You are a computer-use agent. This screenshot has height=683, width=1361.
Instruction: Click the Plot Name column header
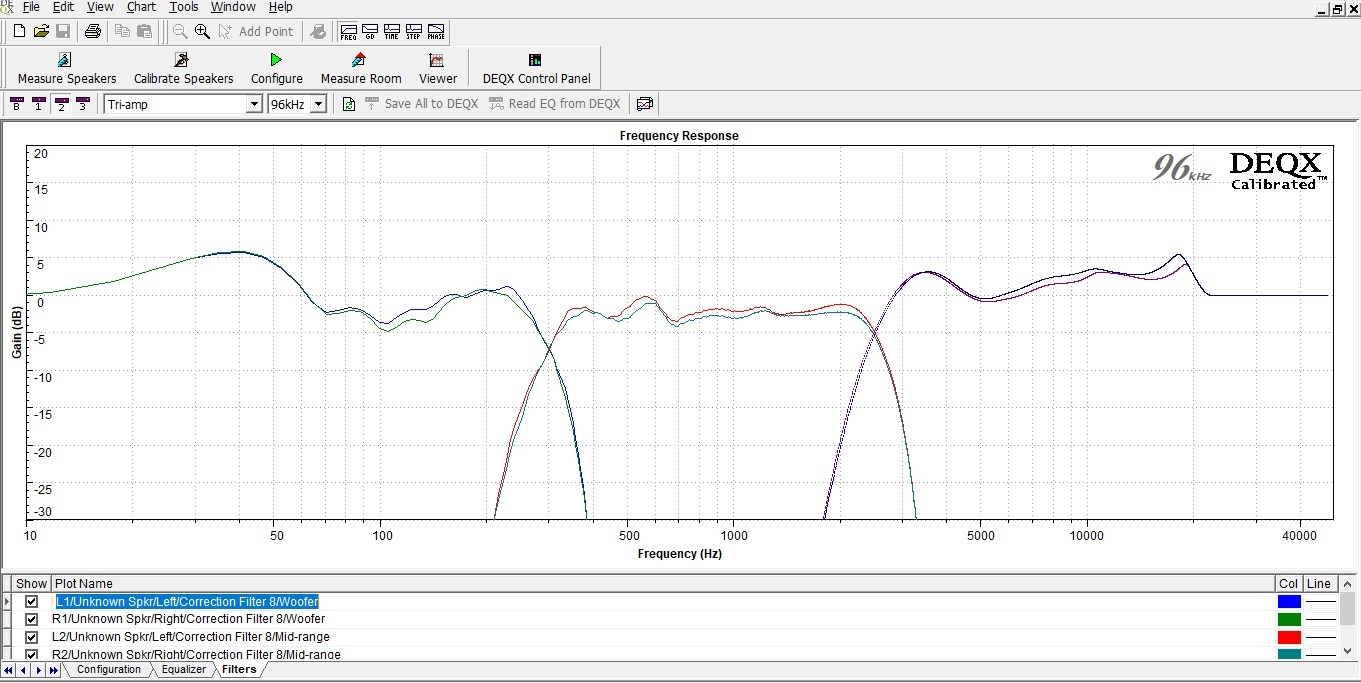tap(663, 583)
